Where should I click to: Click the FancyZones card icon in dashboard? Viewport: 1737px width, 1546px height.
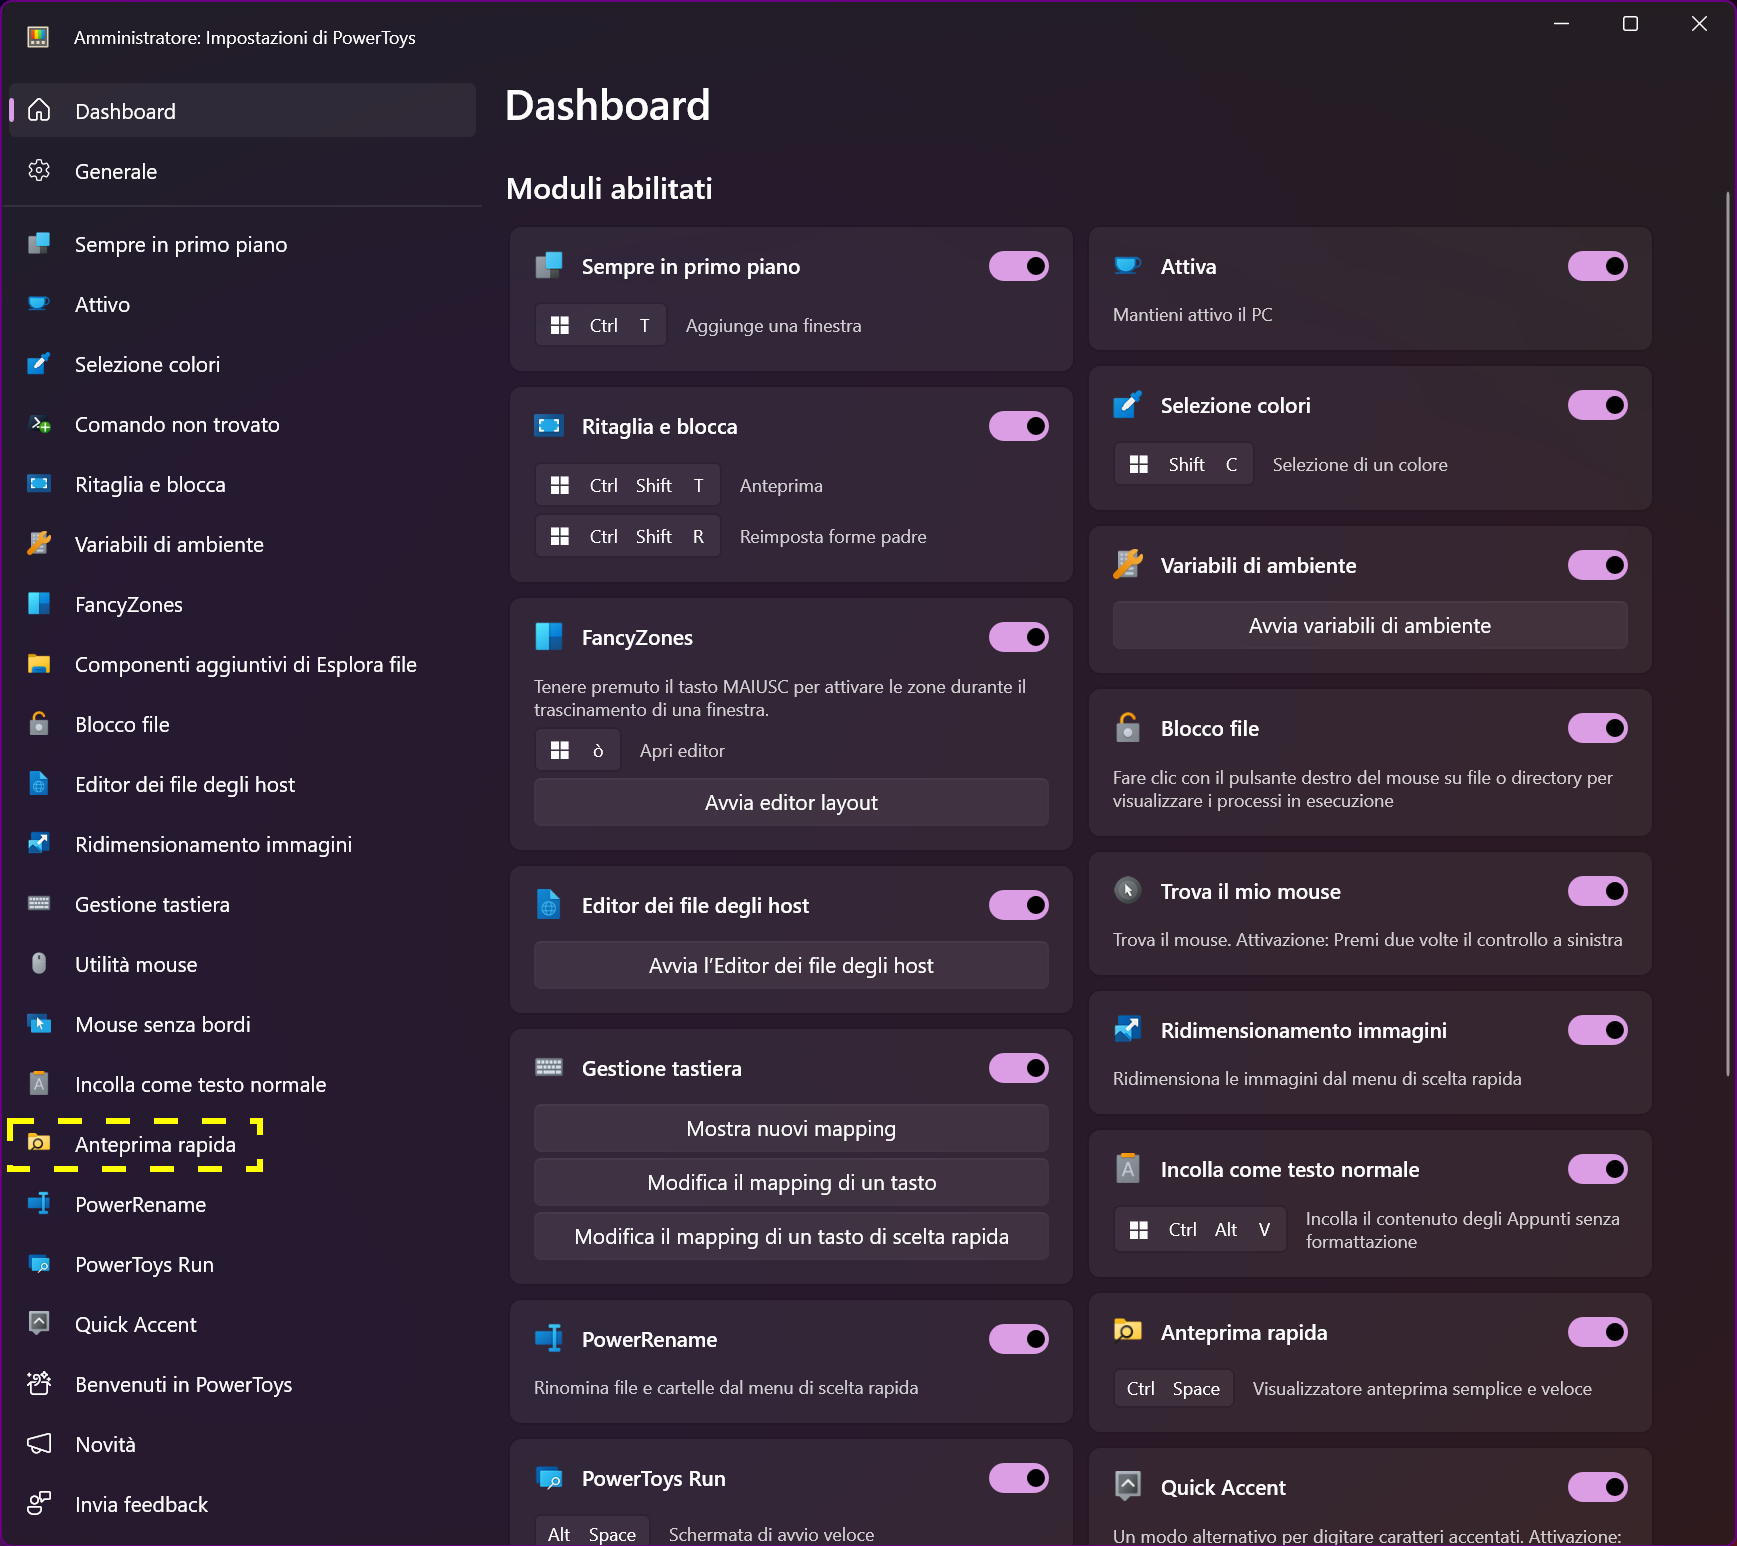549,636
